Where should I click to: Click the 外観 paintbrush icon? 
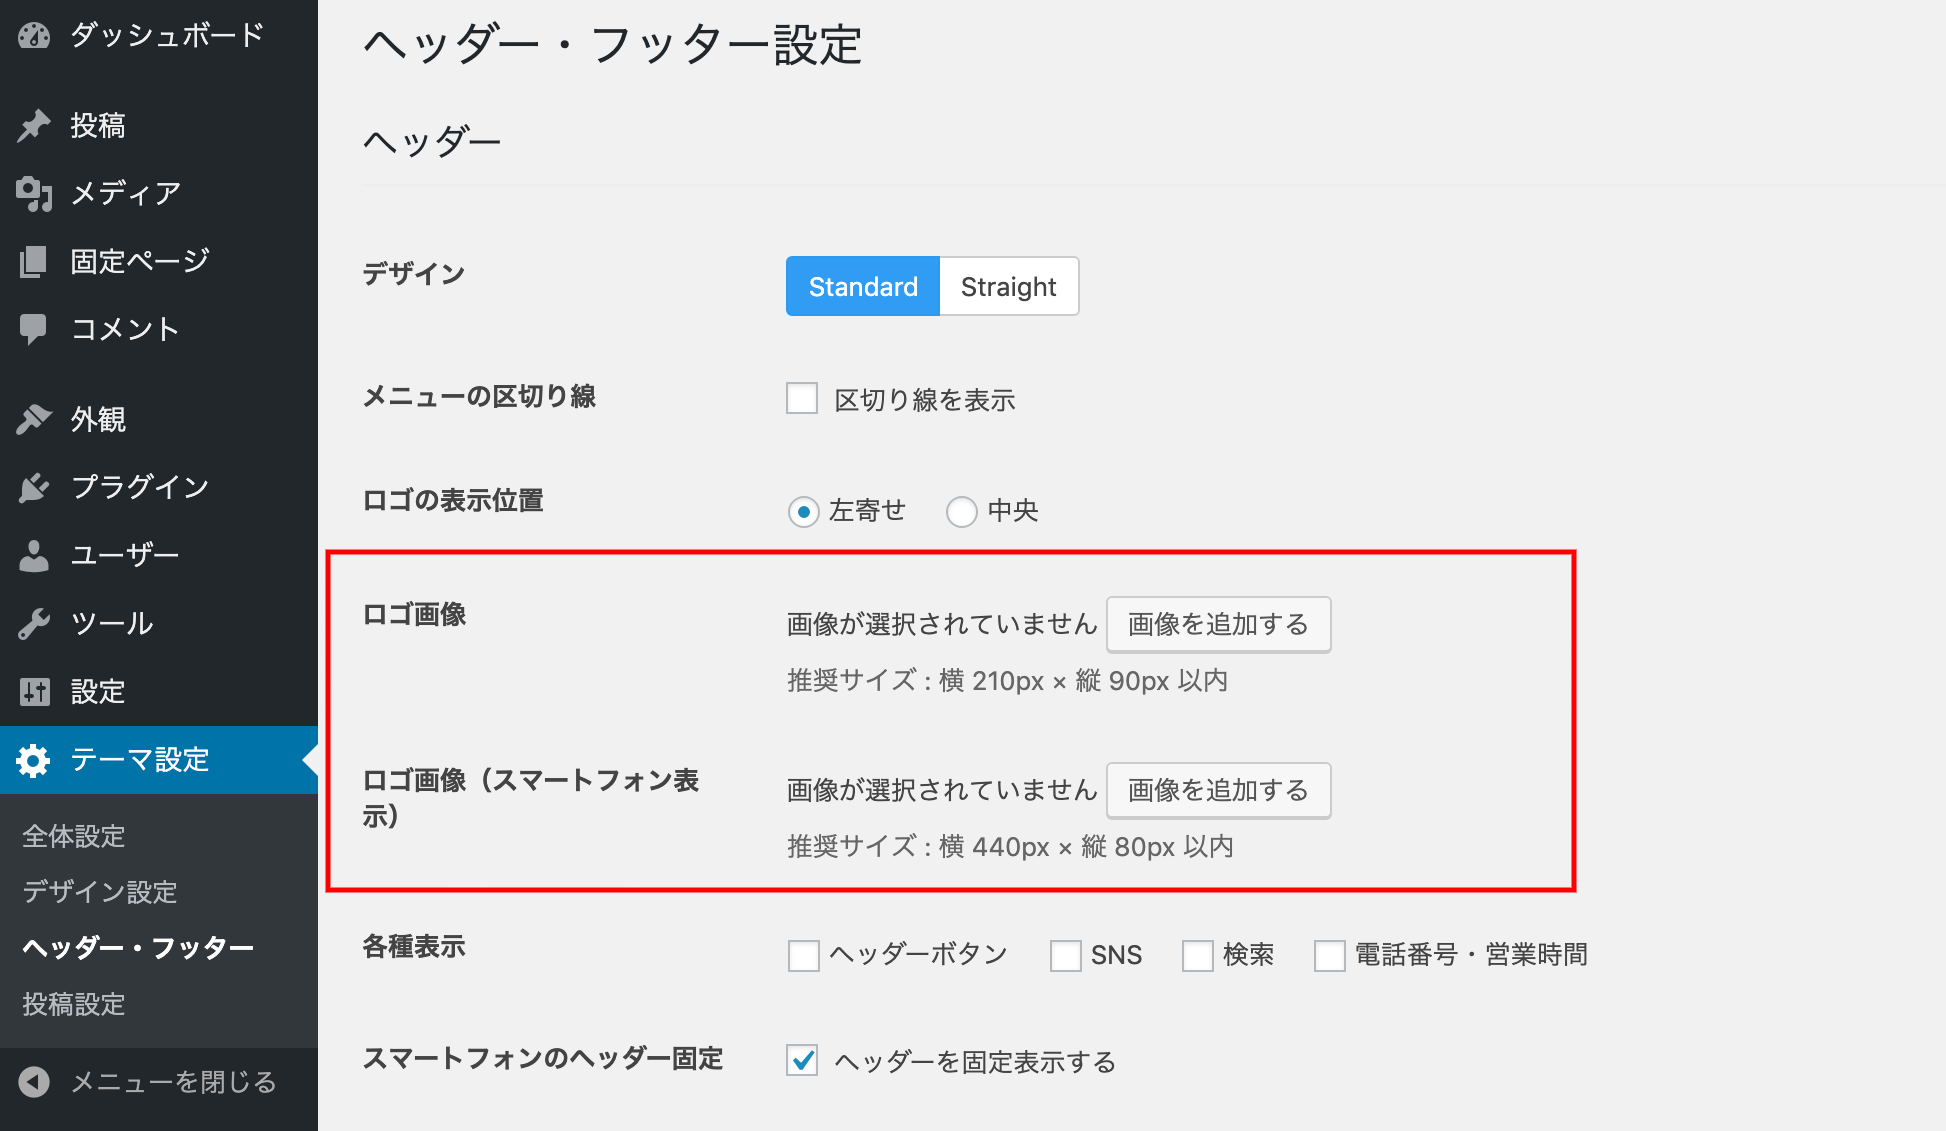point(34,419)
